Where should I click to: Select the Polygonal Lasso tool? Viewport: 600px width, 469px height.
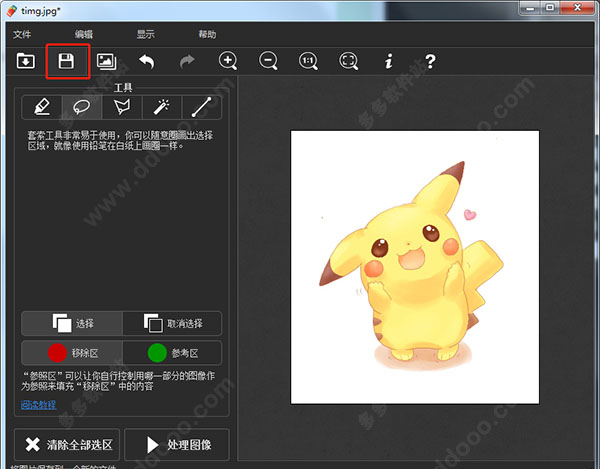coord(122,107)
